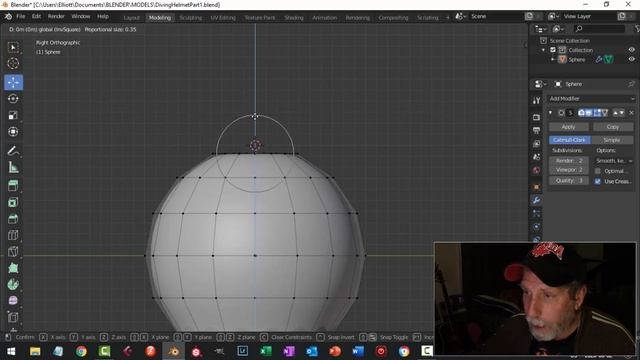
Task: Open the Scene selector dropdown
Action: click(461, 16)
